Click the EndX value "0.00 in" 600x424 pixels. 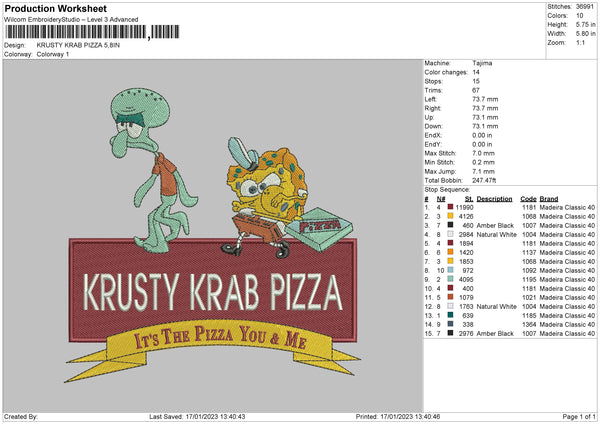point(482,135)
